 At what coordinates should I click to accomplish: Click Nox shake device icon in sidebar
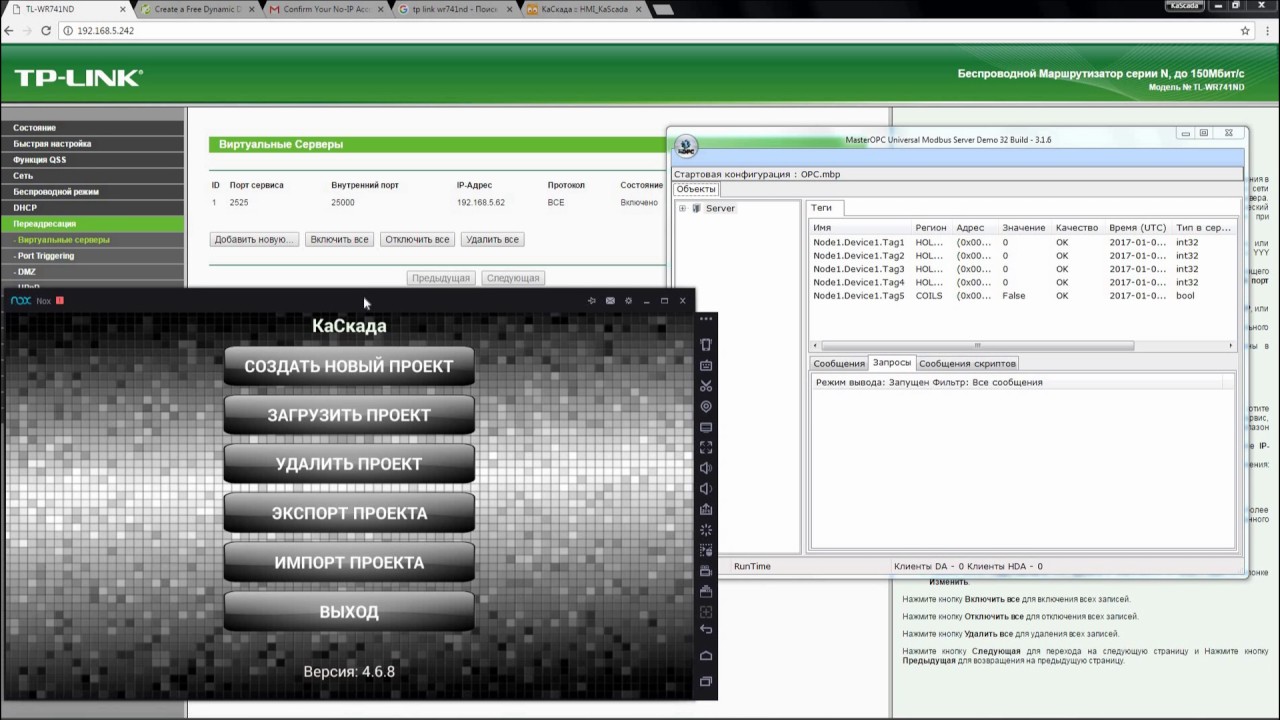[x=706, y=345]
